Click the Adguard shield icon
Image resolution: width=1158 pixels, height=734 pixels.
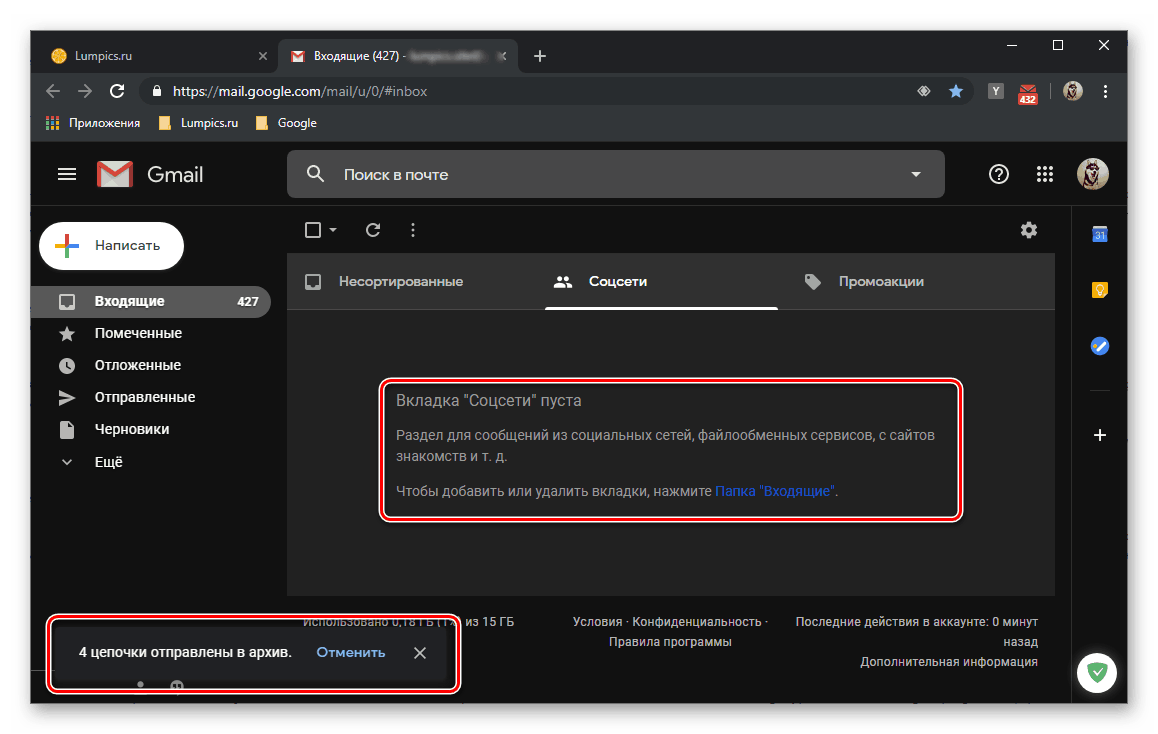(x=1097, y=673)
